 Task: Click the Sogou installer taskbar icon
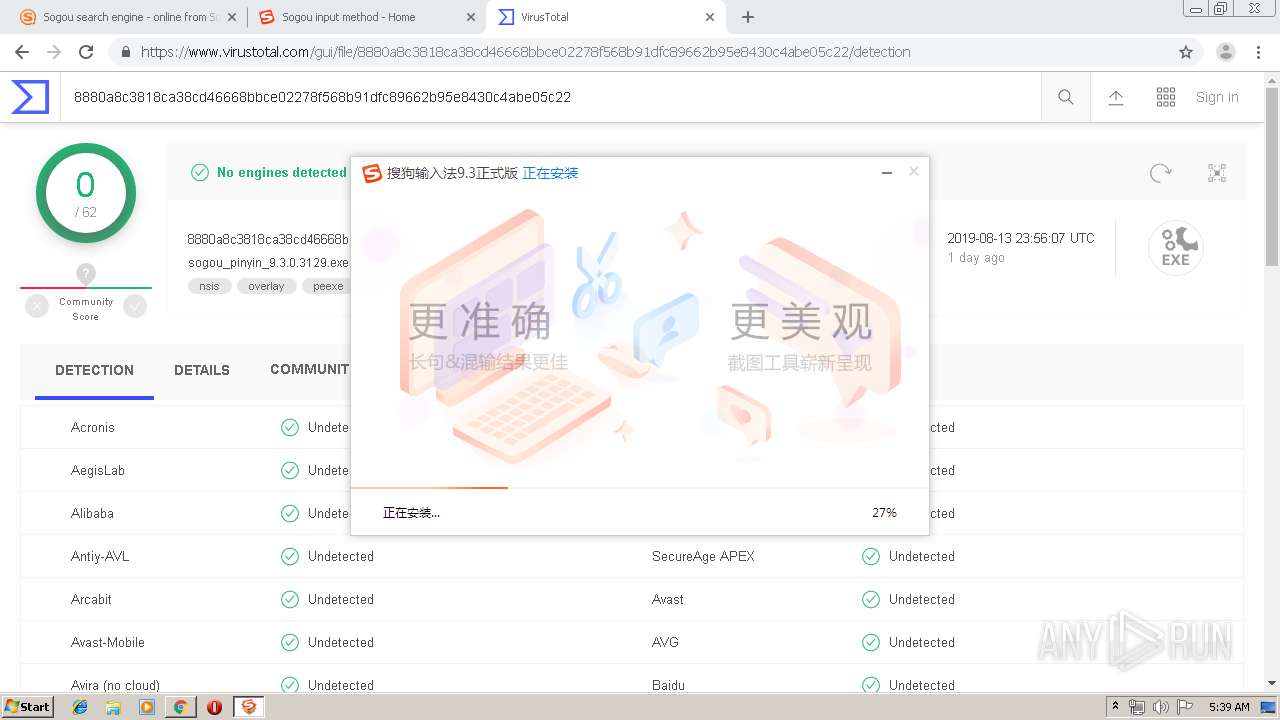coord(249,707)
